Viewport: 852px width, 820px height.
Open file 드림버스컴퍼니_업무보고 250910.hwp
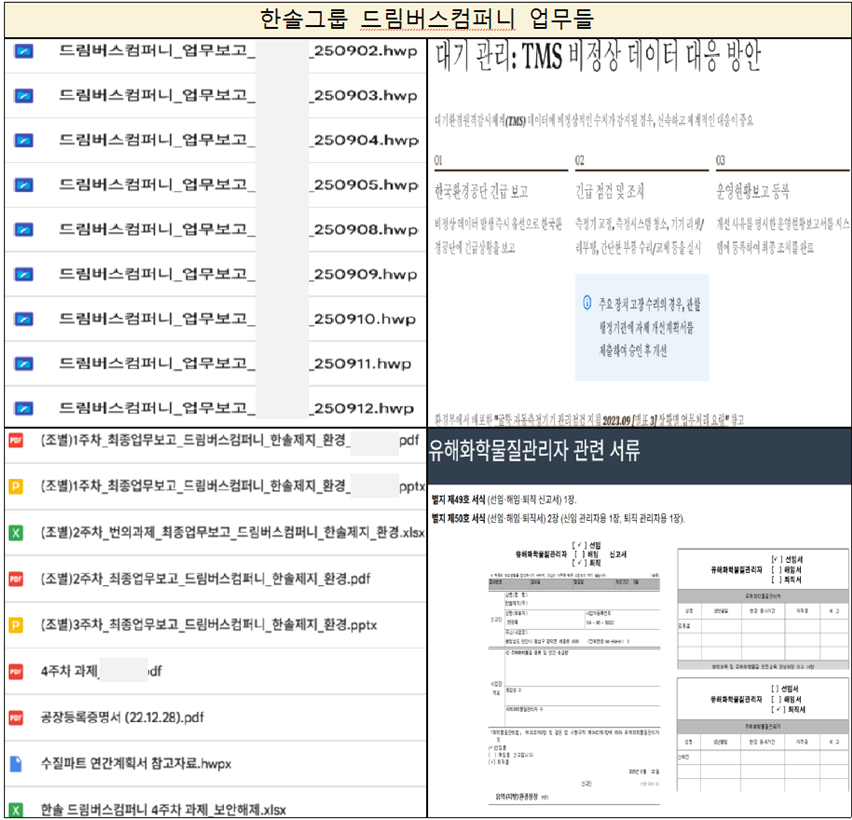pyautogui.click(x=237, y=318)
